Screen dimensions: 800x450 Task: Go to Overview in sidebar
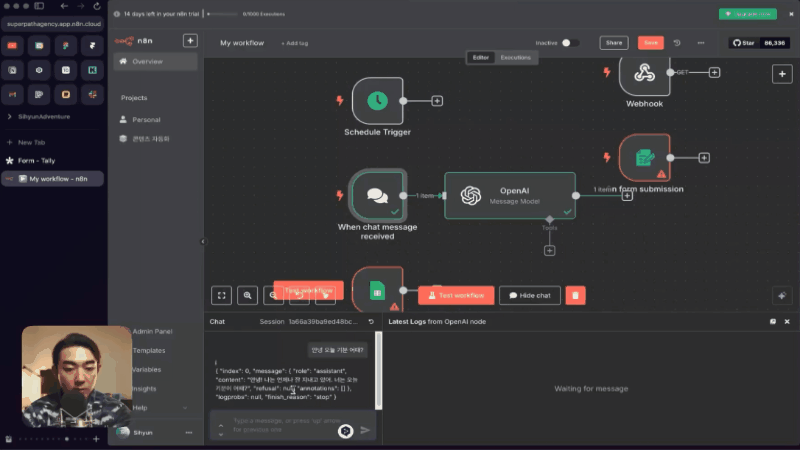click(x=155, y=61)
